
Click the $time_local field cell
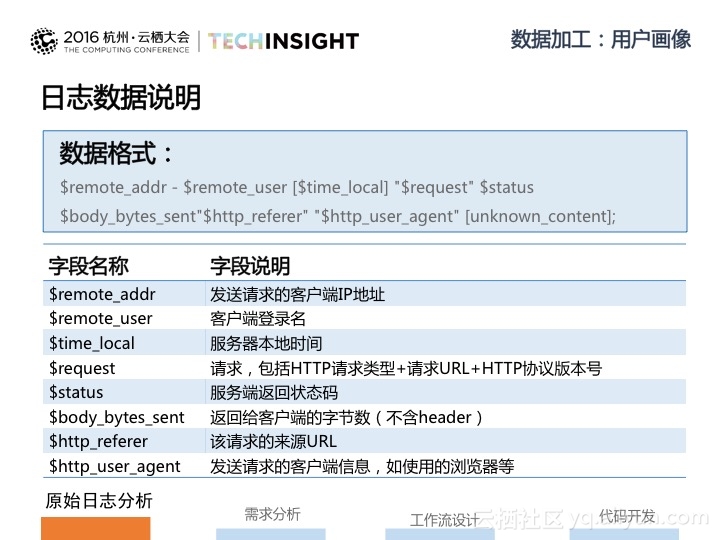(x=92, y=343)
